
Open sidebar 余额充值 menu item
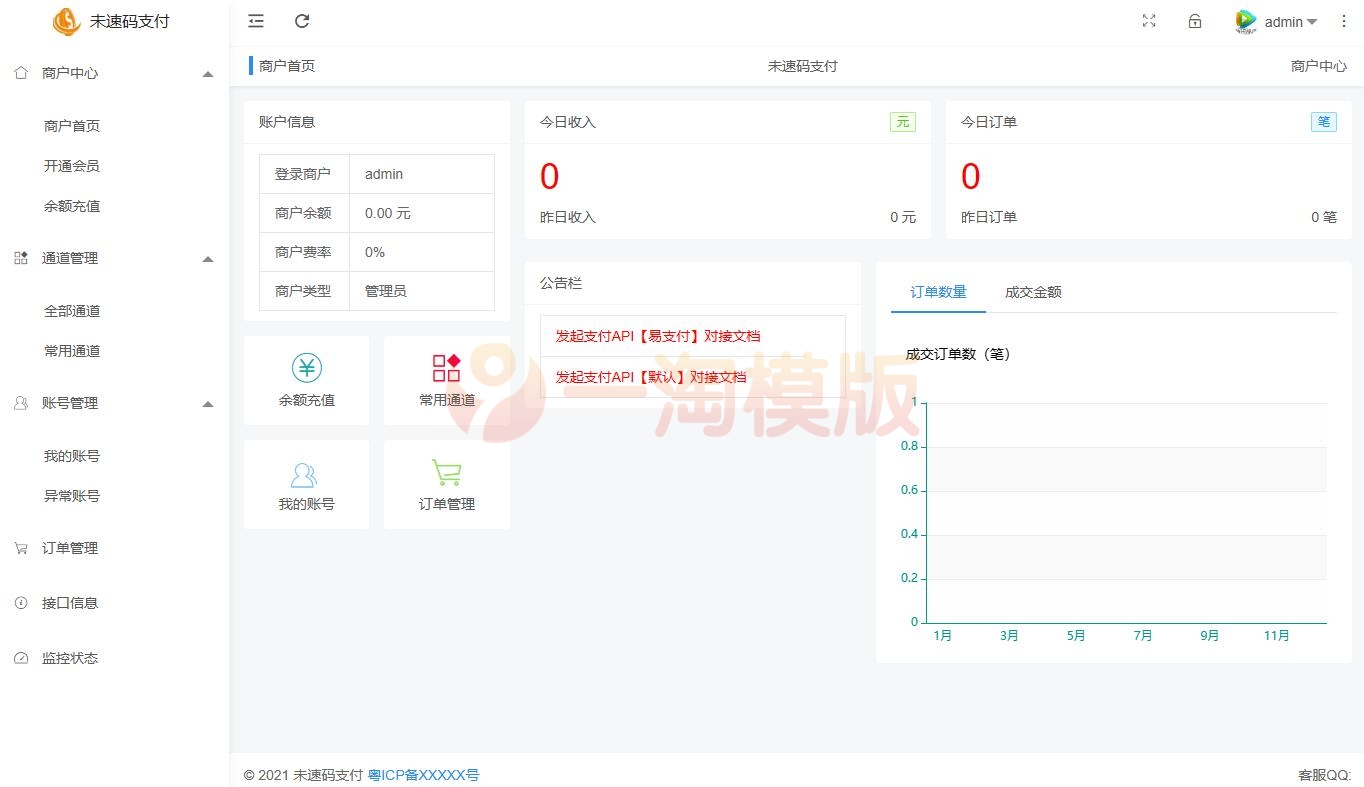point(72,206)
